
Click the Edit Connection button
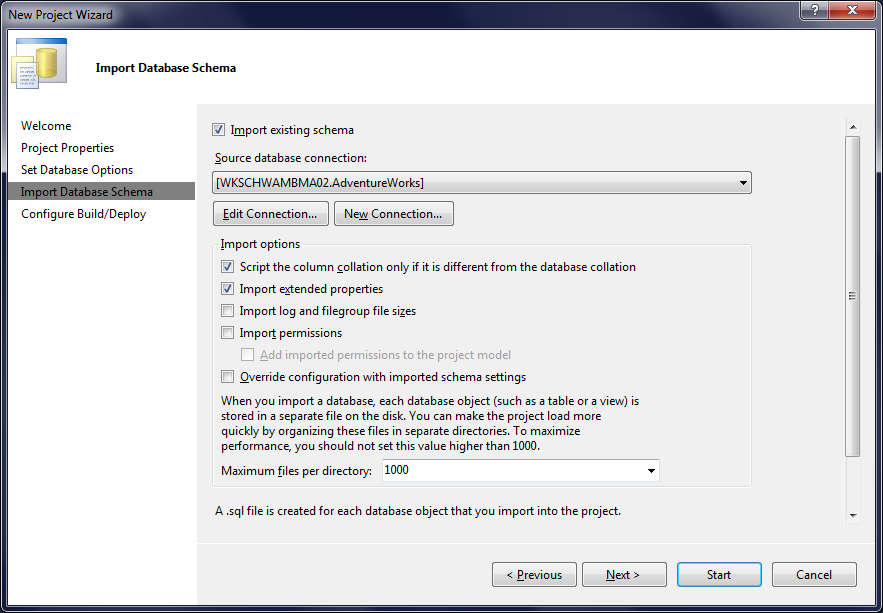[270, 213]
